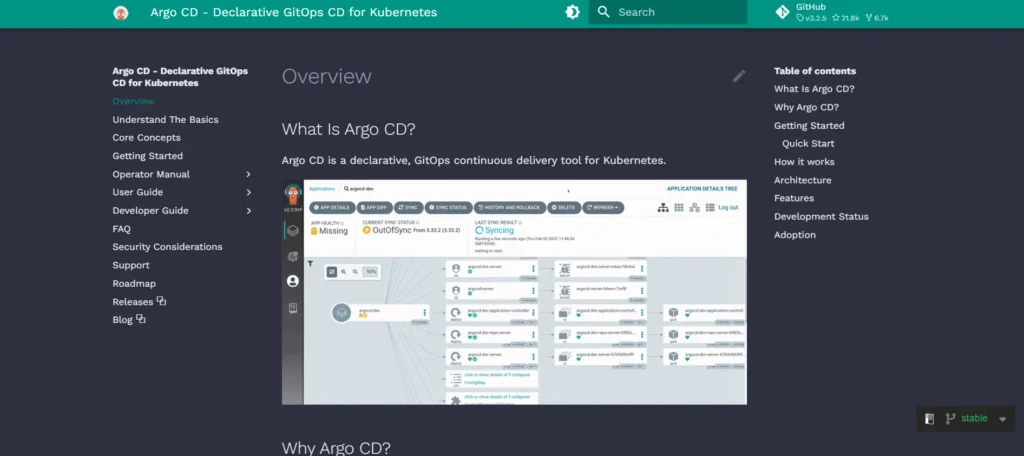The width and height of the screenshot is (1024, 456).
Task: Open REFRESH dropdown in screenshot
Action: 603,207
